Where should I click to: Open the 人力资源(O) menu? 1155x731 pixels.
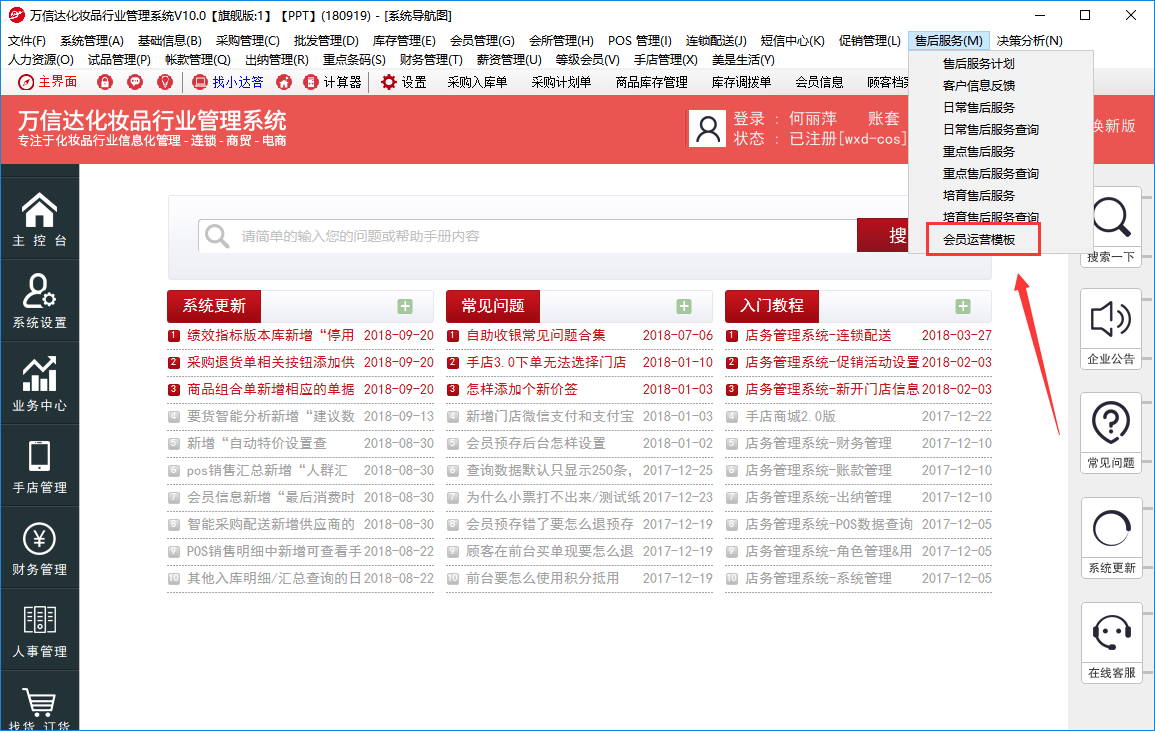click(x=41, y=60)
